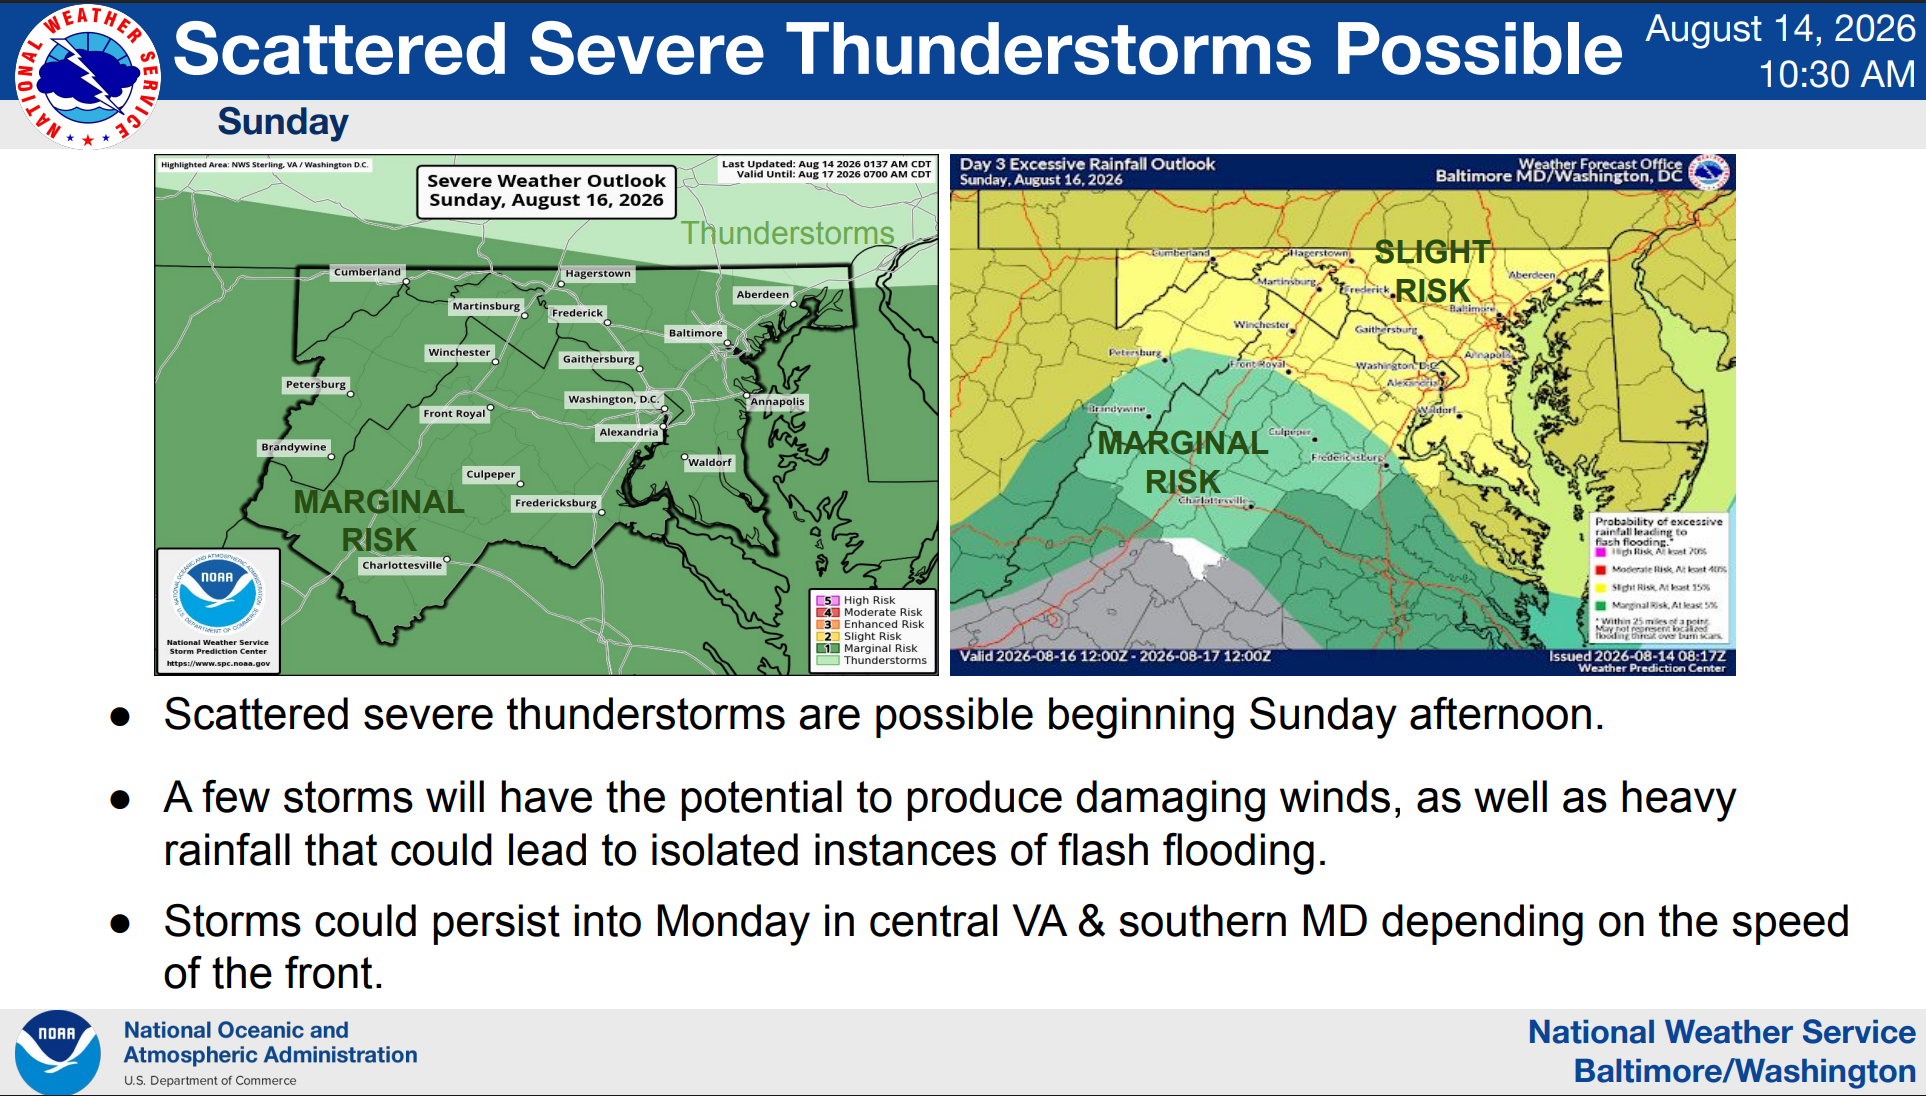
Task: Select the Enhanced Risk legend swatch numbered 3
Action: click(828, 625)
